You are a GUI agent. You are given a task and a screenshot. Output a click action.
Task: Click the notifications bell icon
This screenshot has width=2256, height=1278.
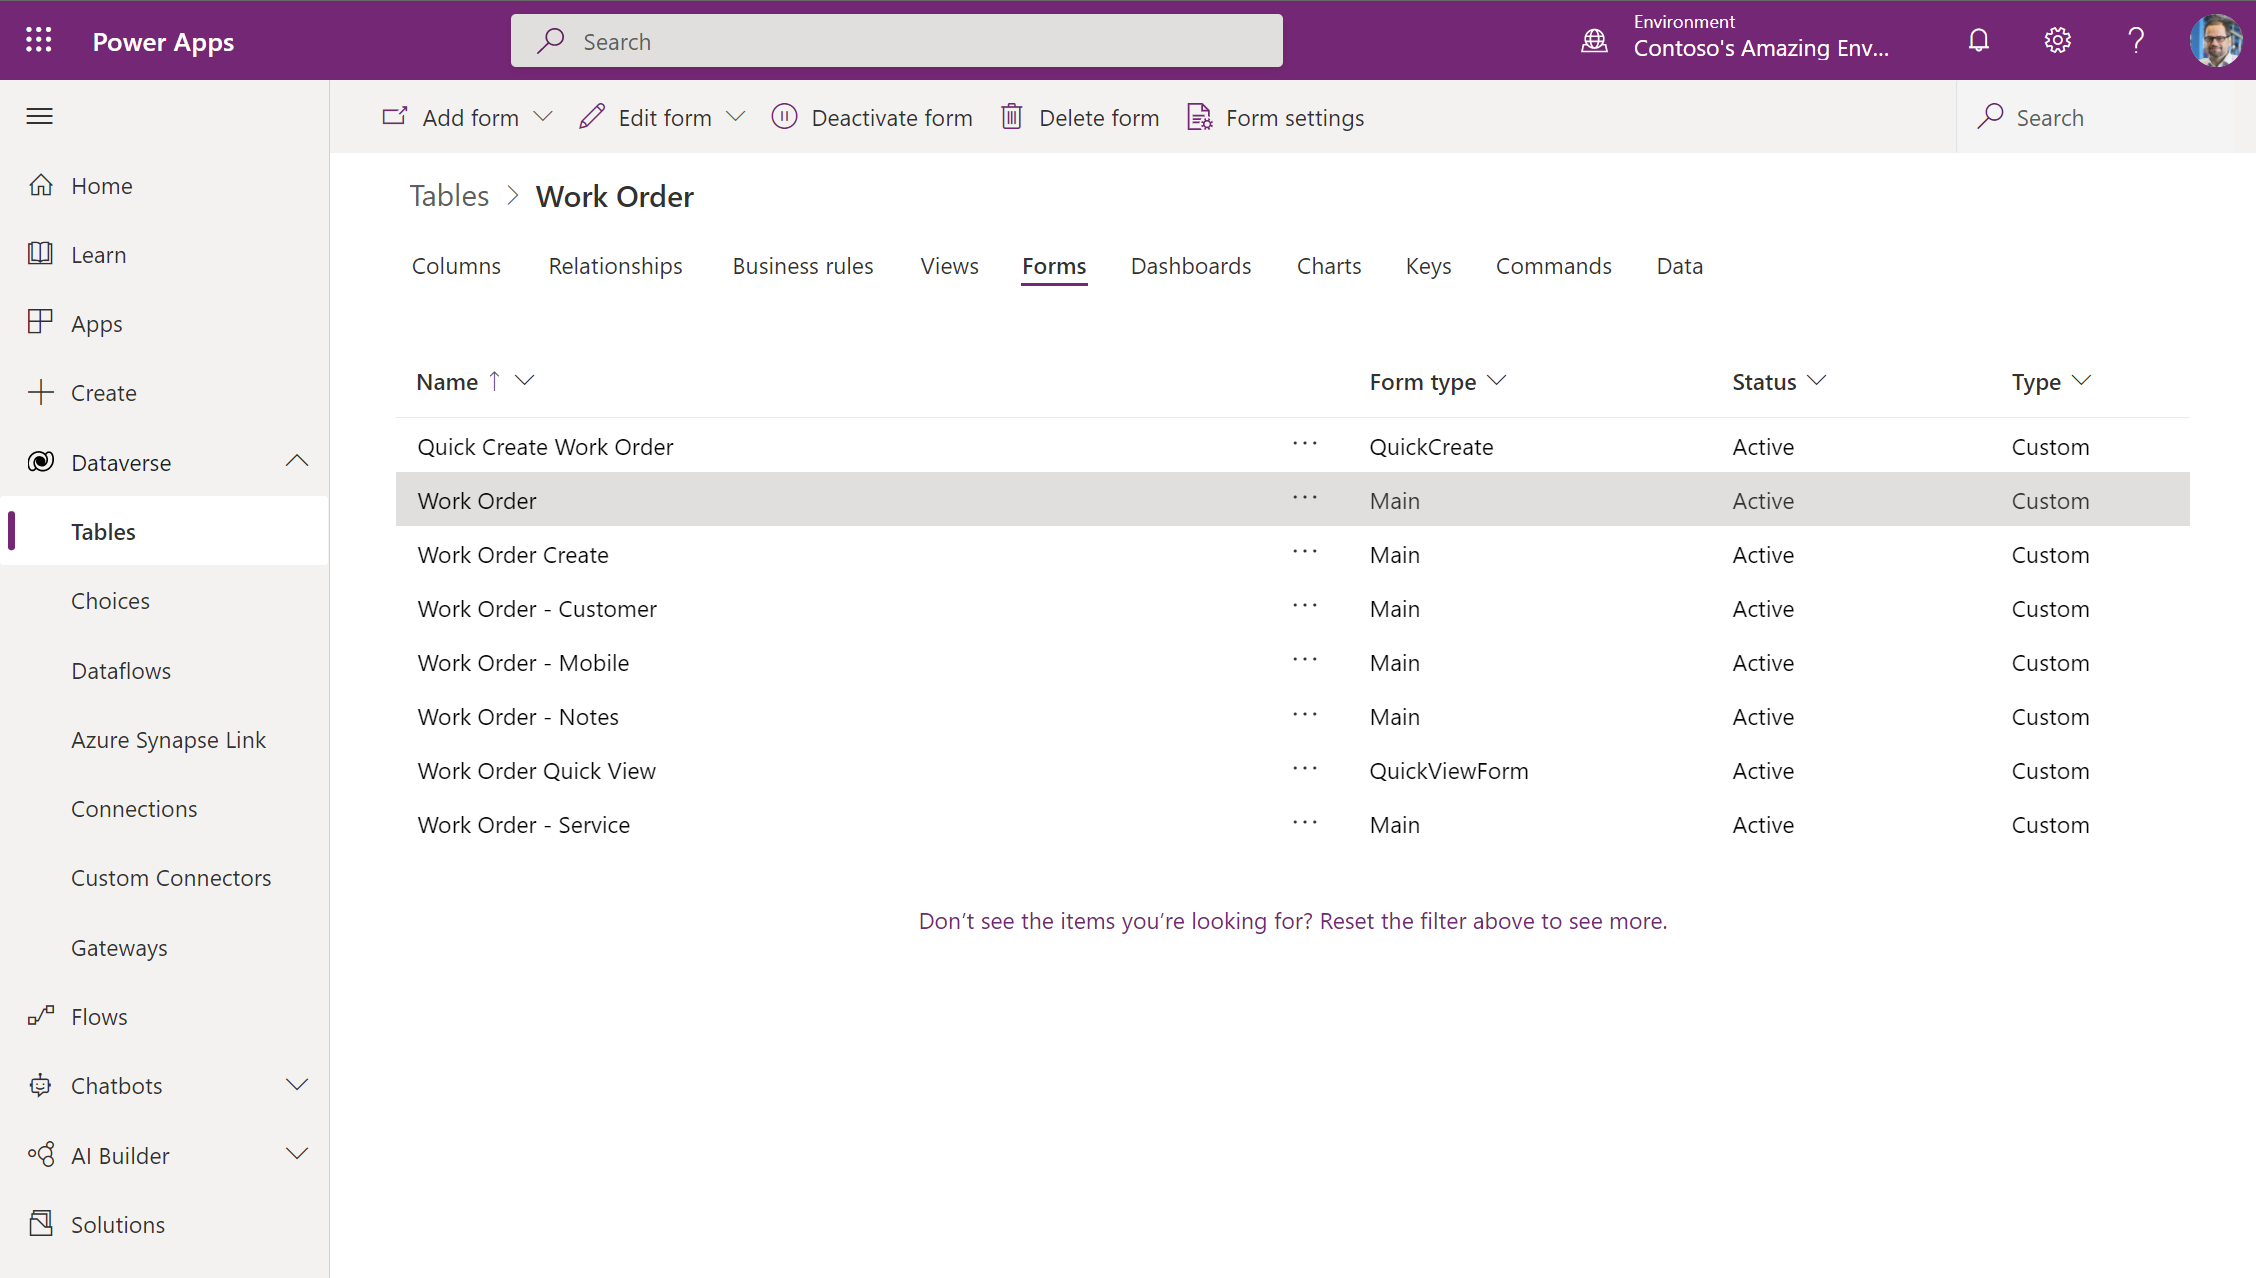(x=1978, y=40)
